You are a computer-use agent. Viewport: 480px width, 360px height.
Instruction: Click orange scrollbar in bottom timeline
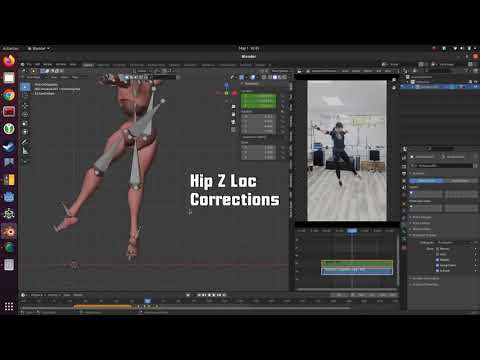102,306
